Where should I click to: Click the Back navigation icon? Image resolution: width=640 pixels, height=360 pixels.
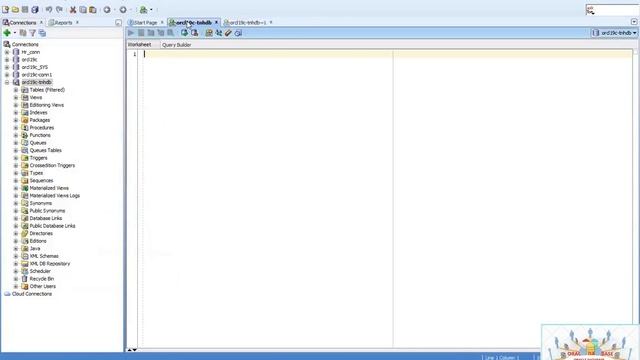pyautogui.click(x=107, y=9)
